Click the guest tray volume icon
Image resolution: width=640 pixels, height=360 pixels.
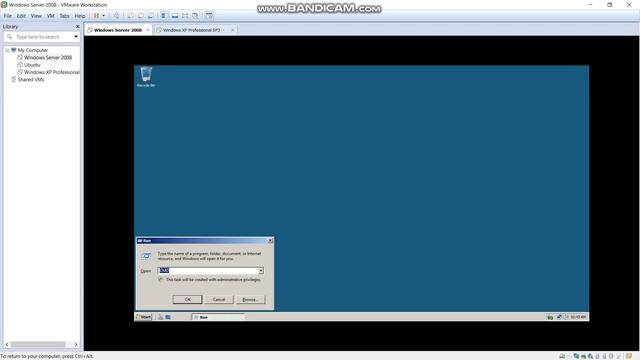[x=565, y=317]
